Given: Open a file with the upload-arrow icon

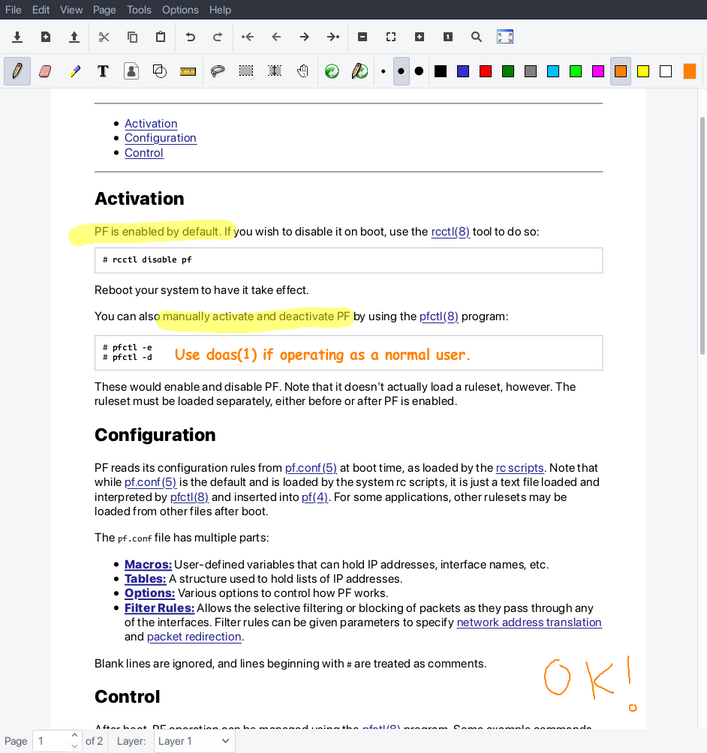Looking at the screenshot, I should point(74,37).
